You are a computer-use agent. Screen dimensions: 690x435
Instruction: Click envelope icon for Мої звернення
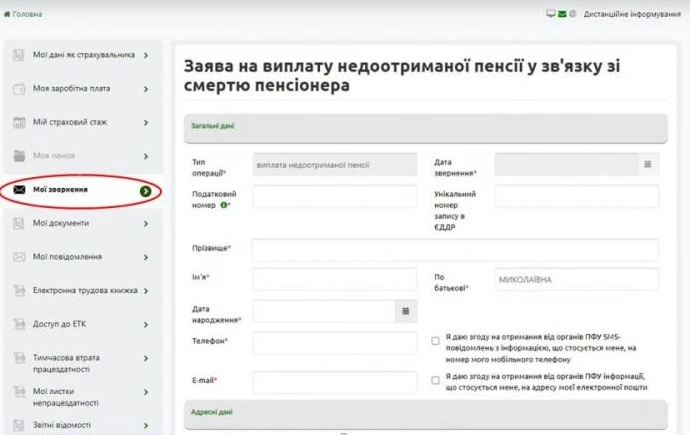(x=19, y=190)
